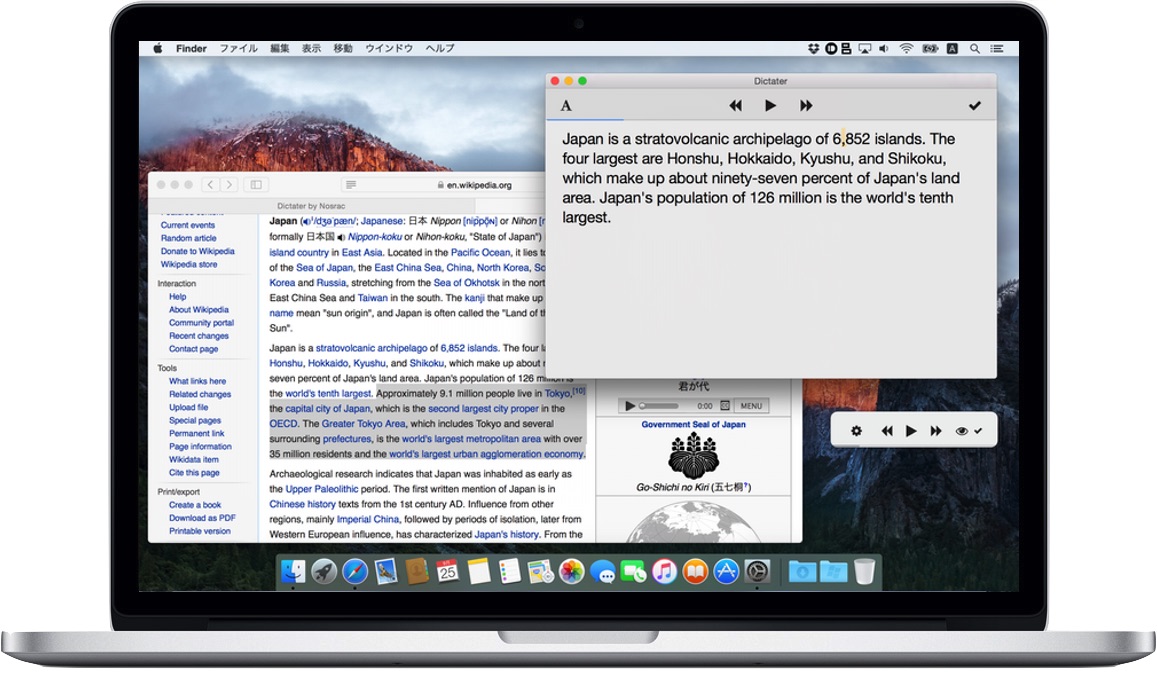
Task: Toggle captions on the anthem audio player
Action: coord(725,405)
